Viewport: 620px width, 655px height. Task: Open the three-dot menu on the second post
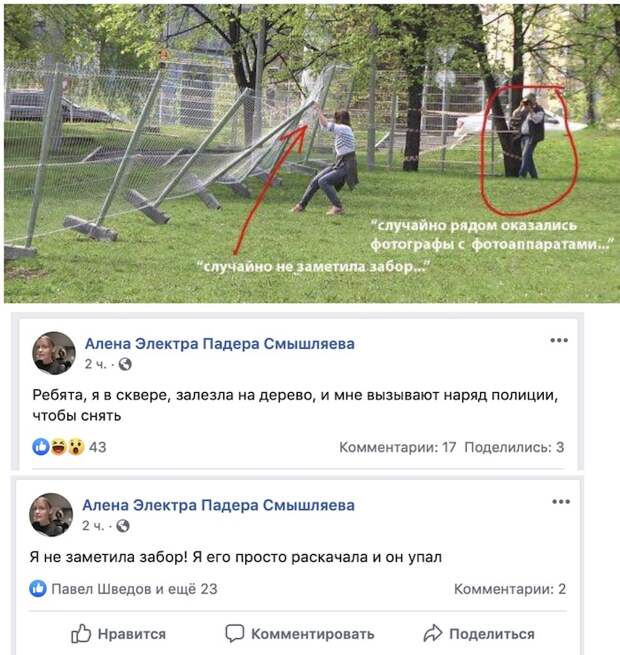click(561, 501)
